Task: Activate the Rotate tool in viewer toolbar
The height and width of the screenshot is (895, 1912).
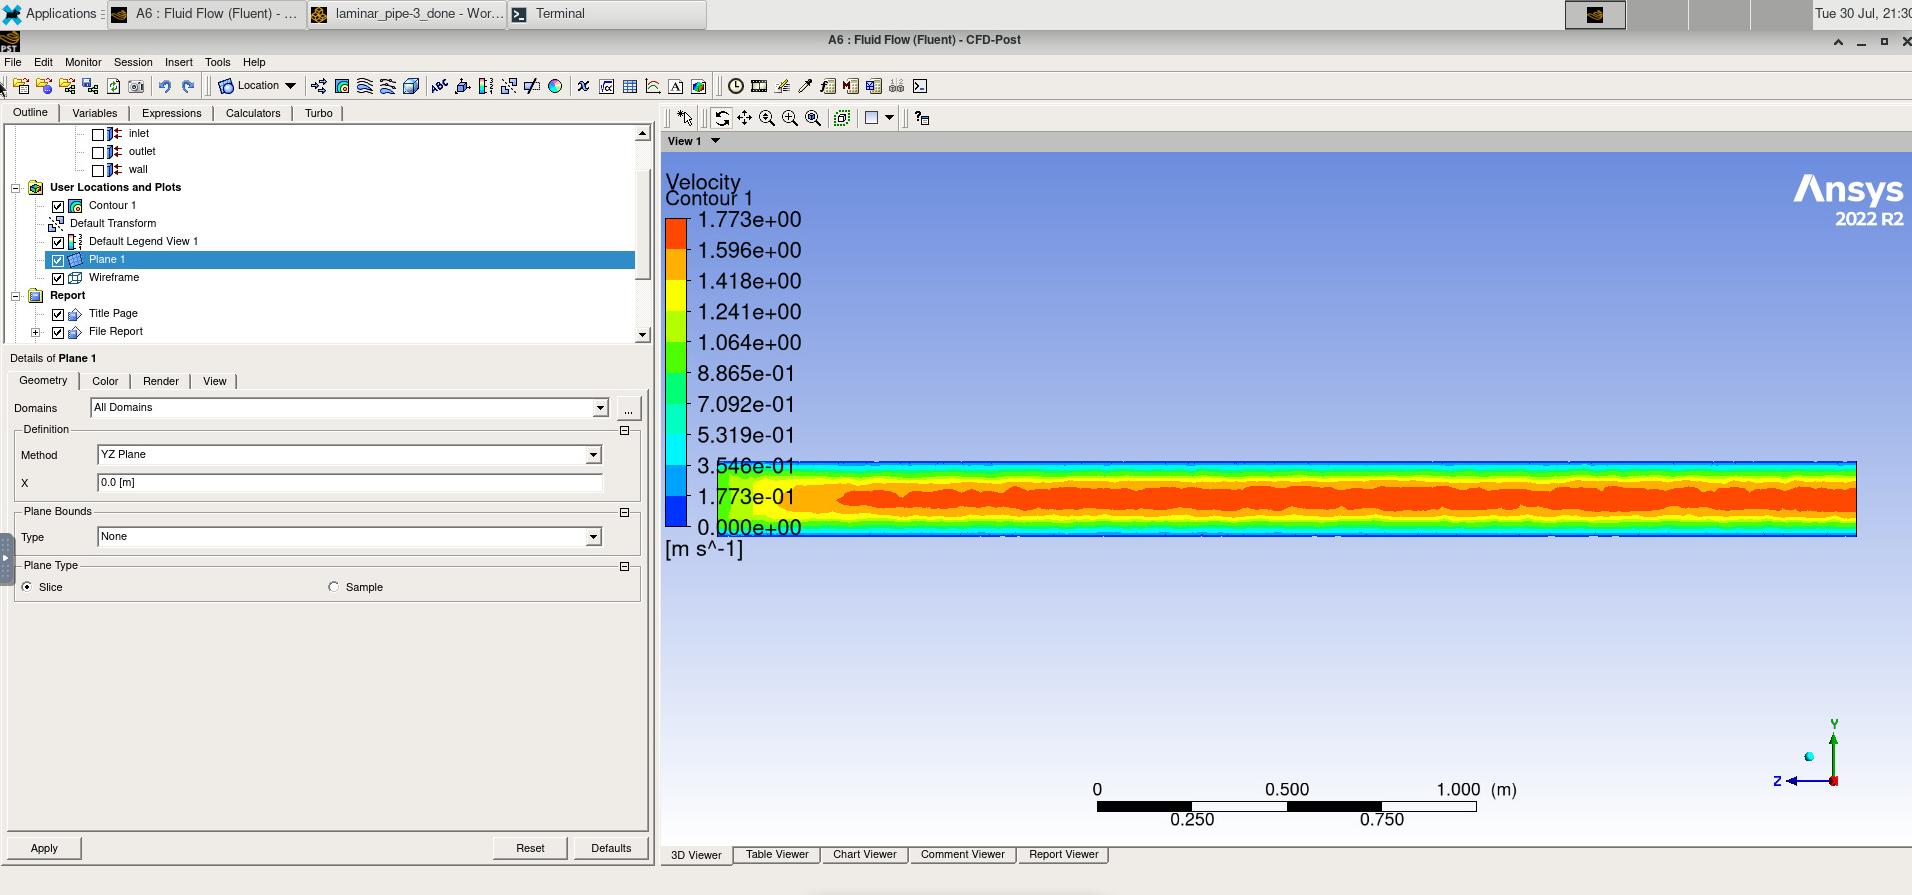Action: pyautogui.click(x=722, y=118)
